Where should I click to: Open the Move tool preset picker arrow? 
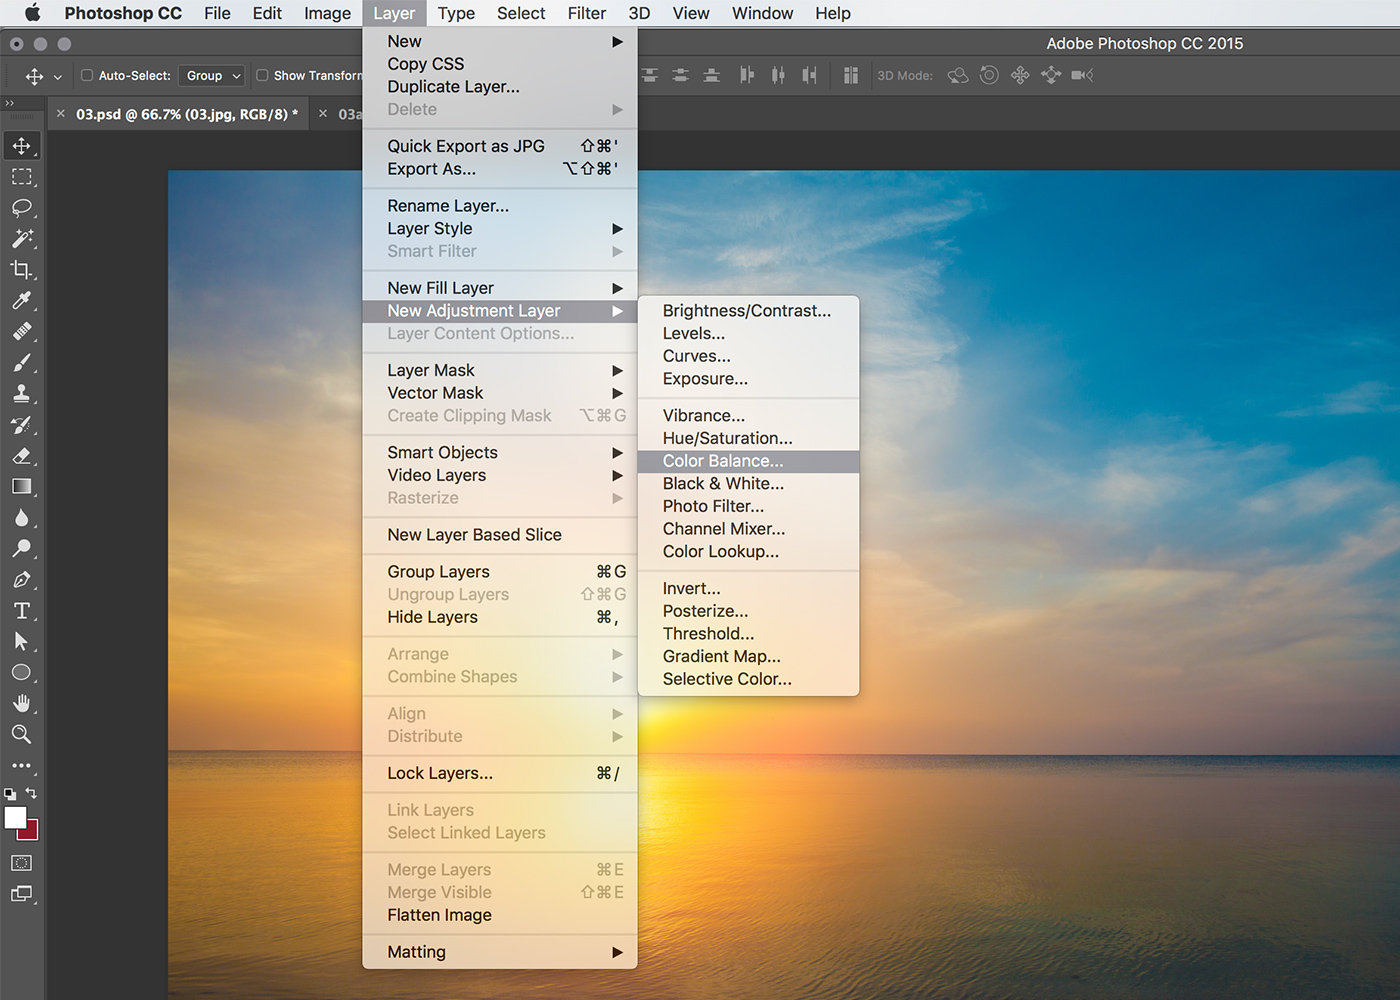(57, 76)
